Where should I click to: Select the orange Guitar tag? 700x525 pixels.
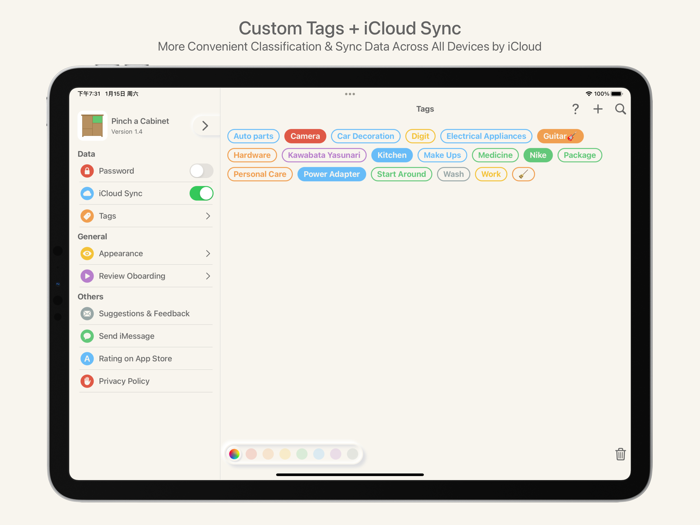click(560, 136)
